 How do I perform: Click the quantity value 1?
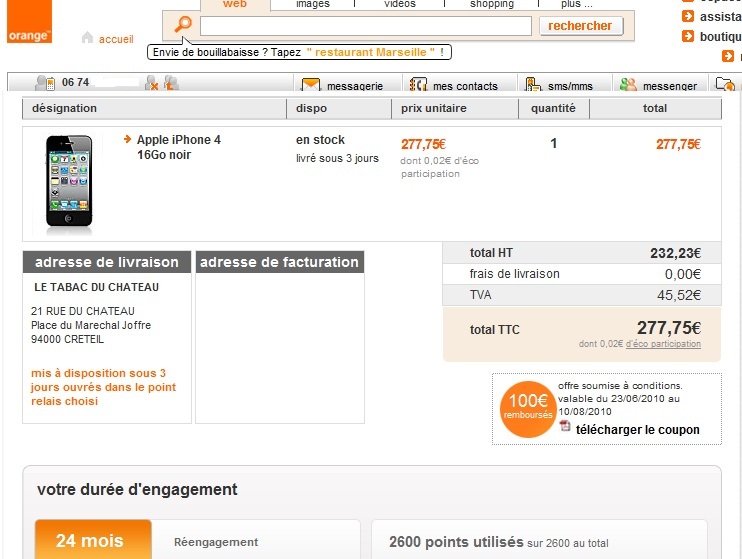pyautogui.click(x=554, y=143)
